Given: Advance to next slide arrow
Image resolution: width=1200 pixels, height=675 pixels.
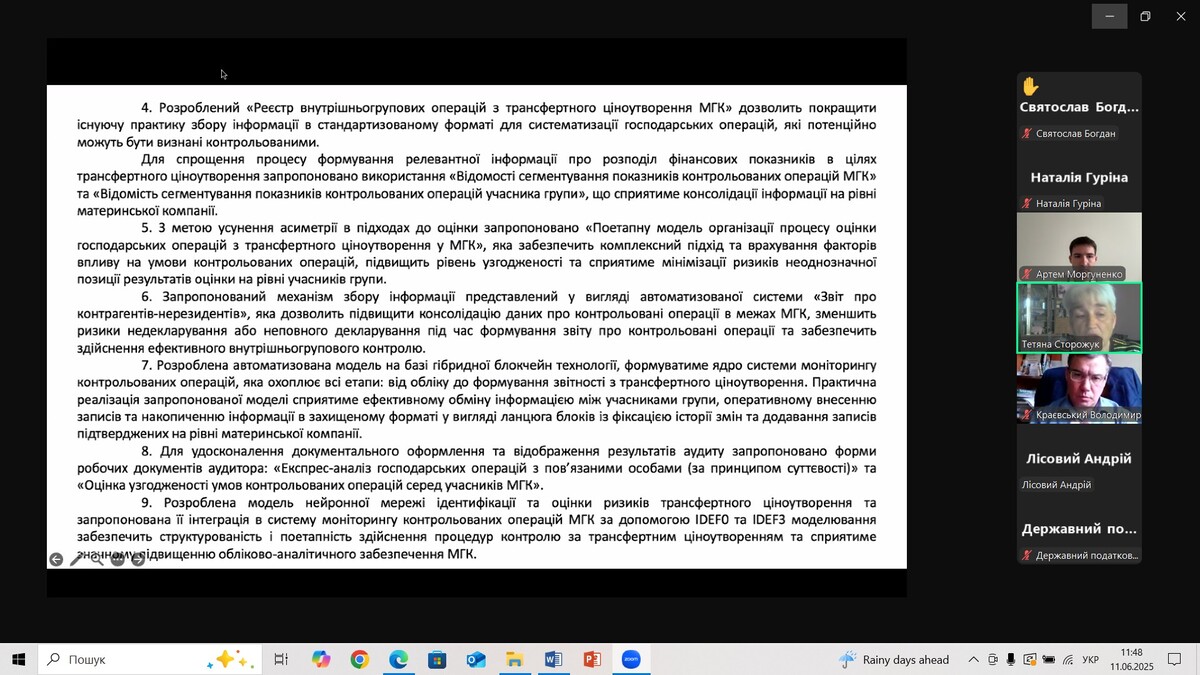Looking at the screenshot, I should (x=138, y=559).
